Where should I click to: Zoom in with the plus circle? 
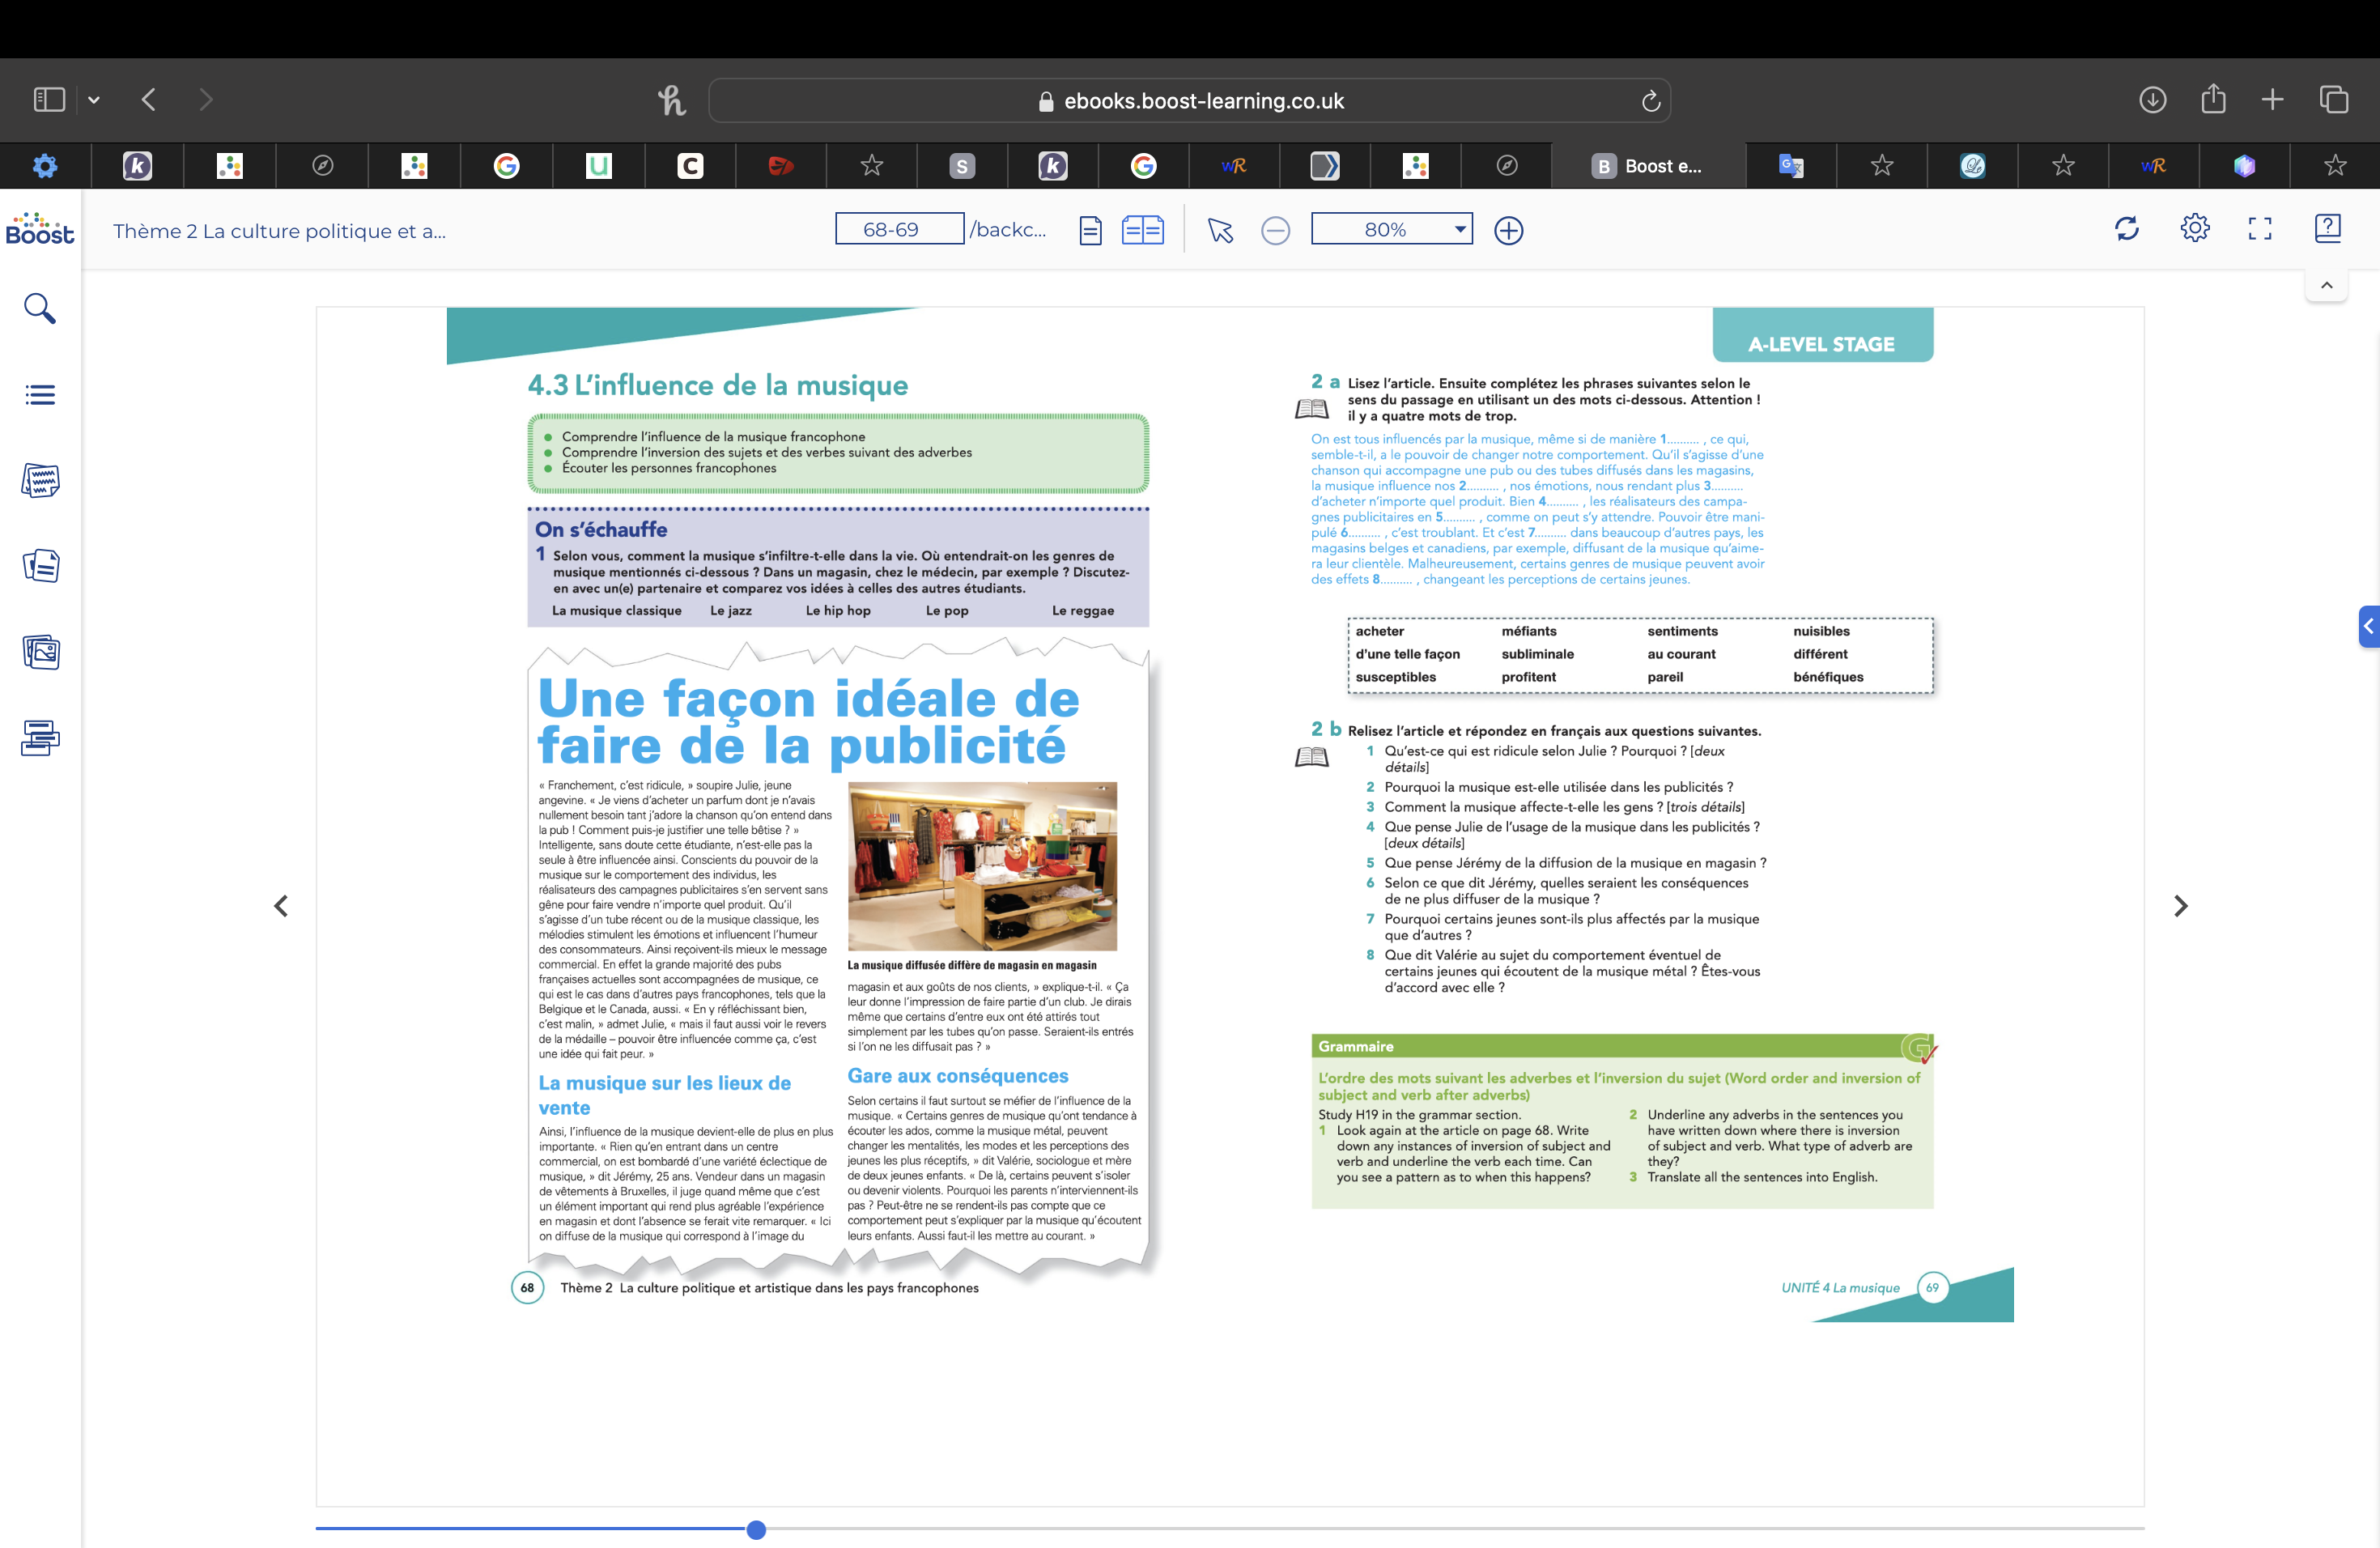coord(1508,231)
